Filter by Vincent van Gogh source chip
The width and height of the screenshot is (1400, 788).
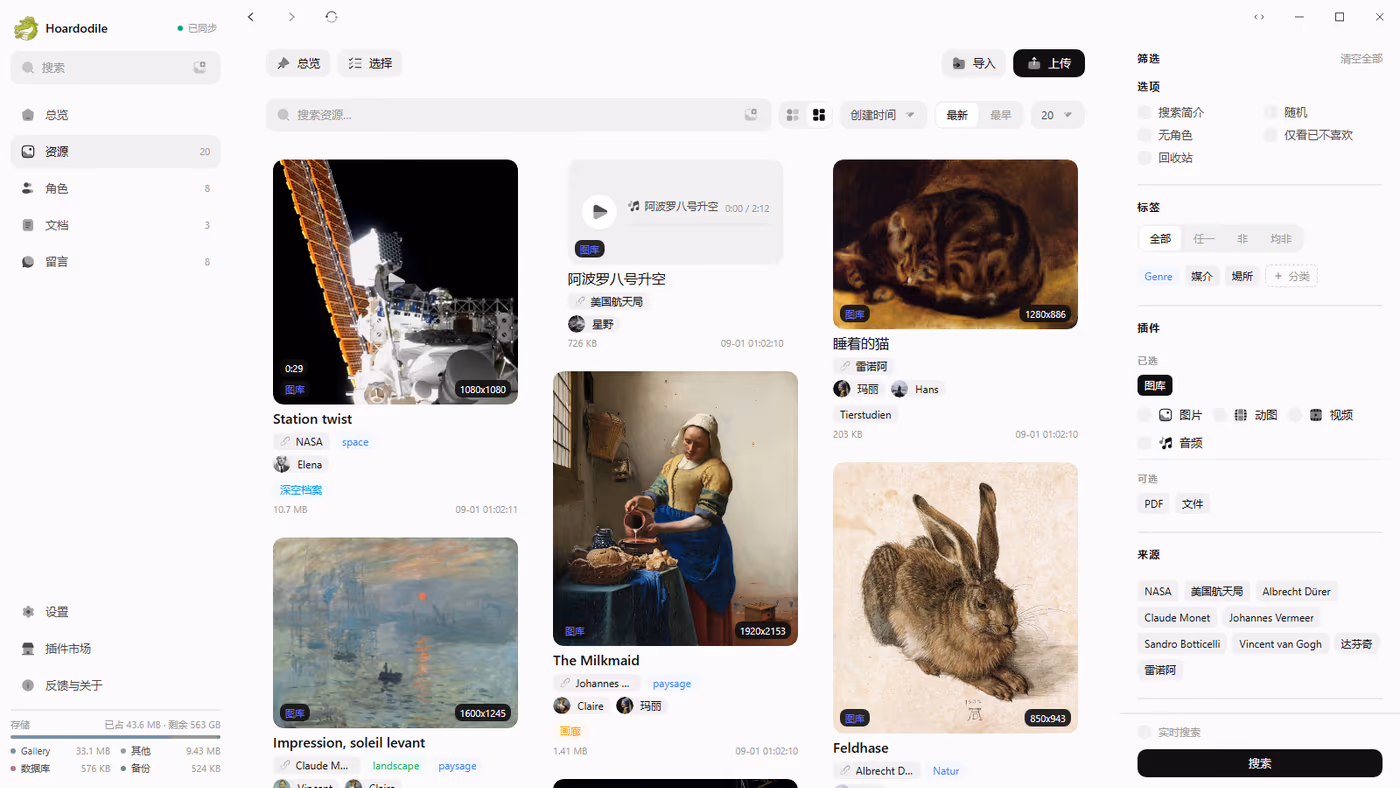coord(1280,644)
